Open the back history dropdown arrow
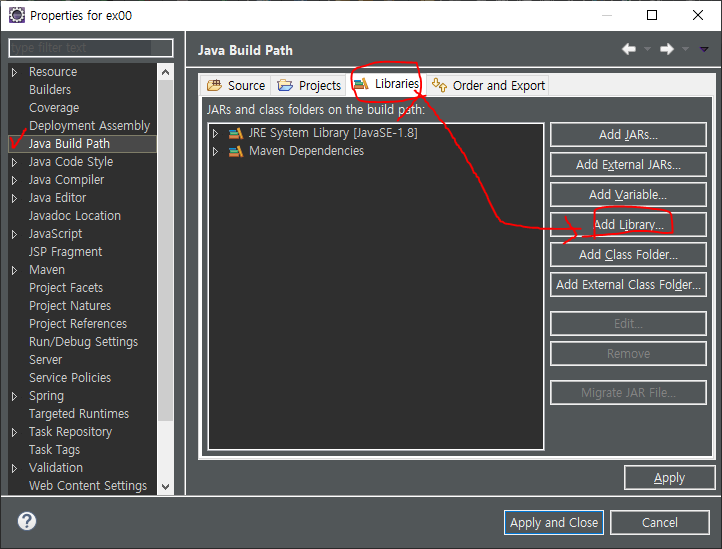The width and height of the screenshot is (722, 549). (x=647, y=49)
